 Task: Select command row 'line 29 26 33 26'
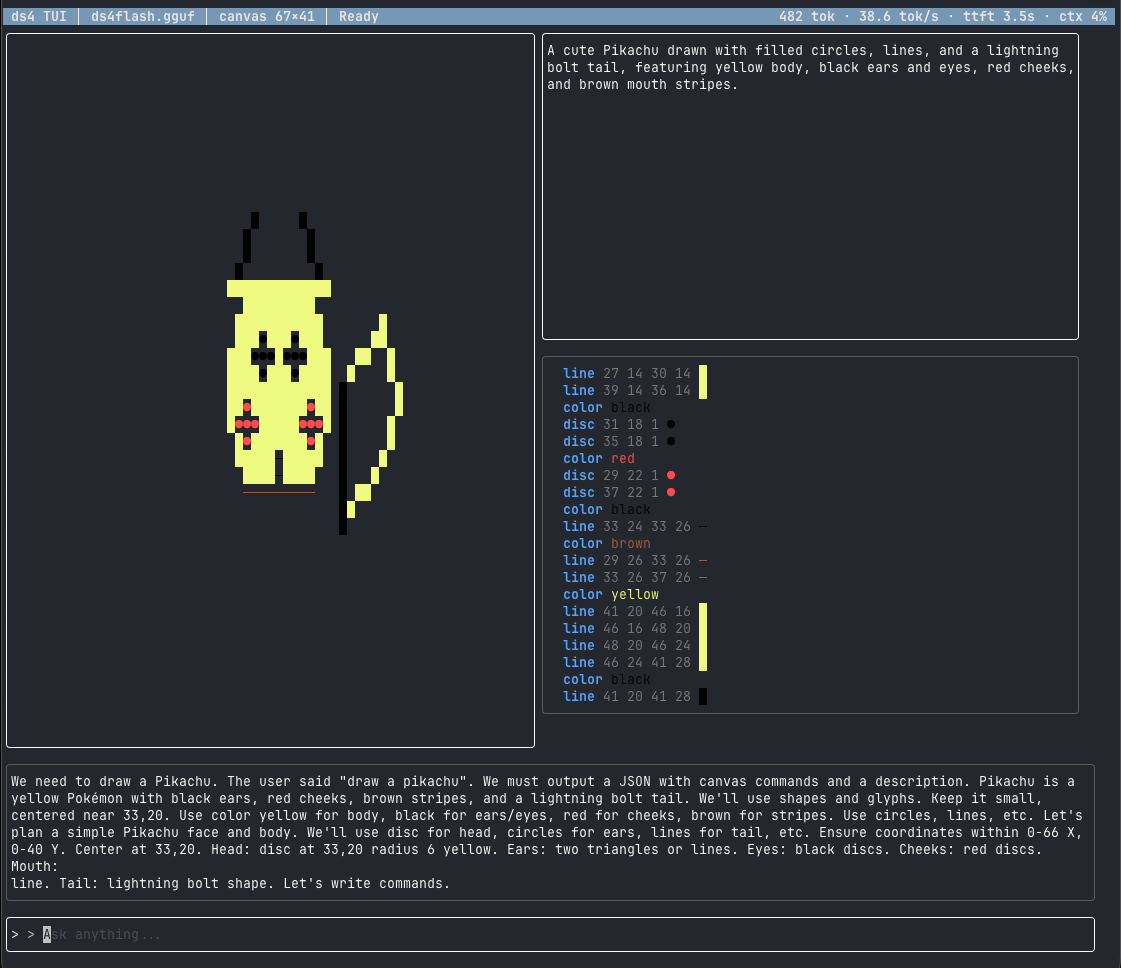(x=634, y=560)
